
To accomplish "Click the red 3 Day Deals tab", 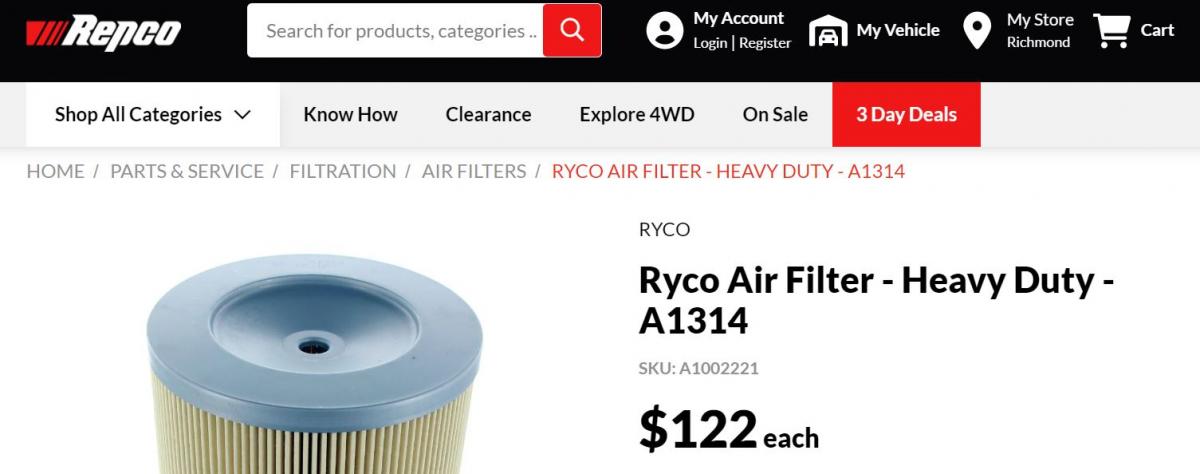I will pyautogui.click(x=906, y=115).
